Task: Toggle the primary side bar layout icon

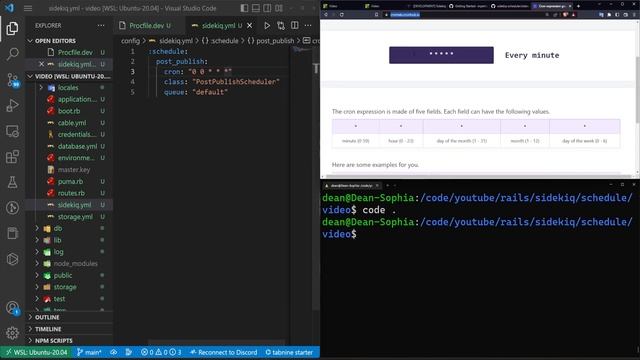Action: coord(244,8)
